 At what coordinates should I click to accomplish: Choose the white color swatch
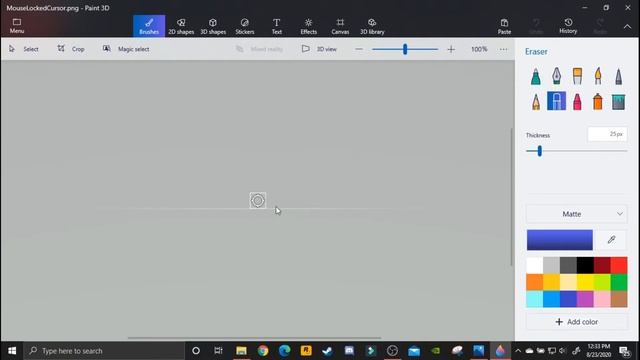[534, 265]
